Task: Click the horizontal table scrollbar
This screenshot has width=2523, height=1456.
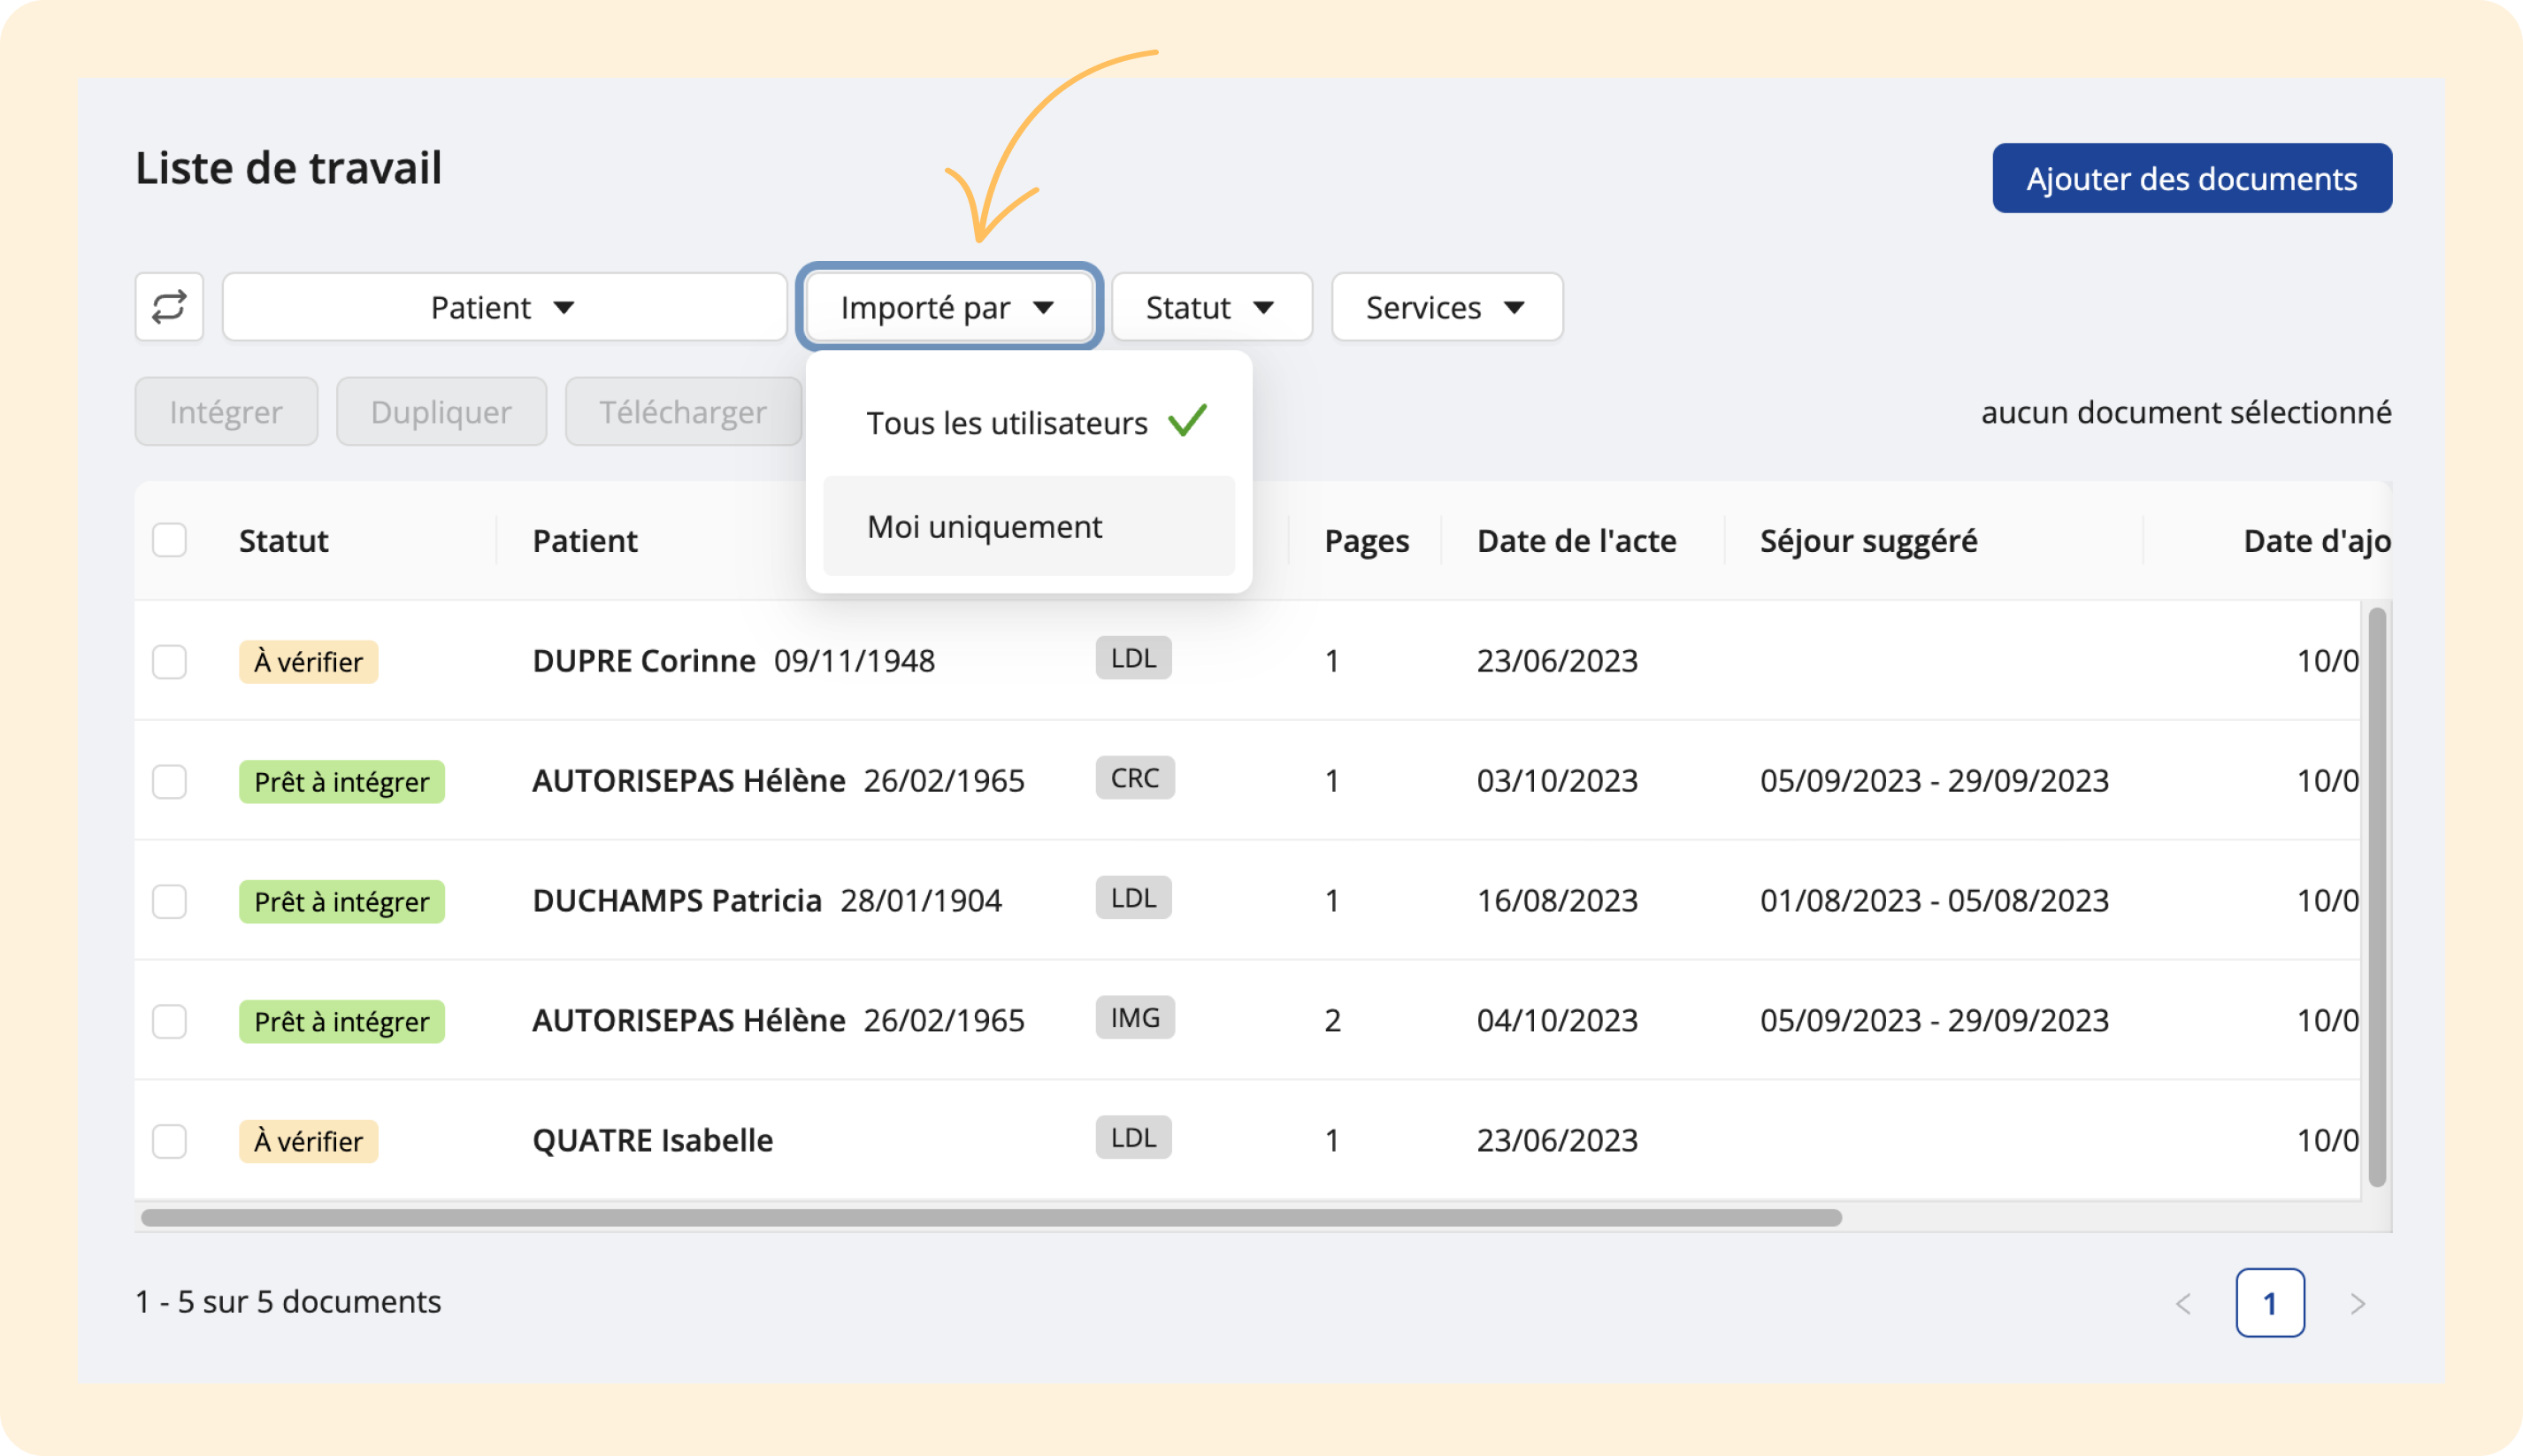Action: (x=991, y=1218)
